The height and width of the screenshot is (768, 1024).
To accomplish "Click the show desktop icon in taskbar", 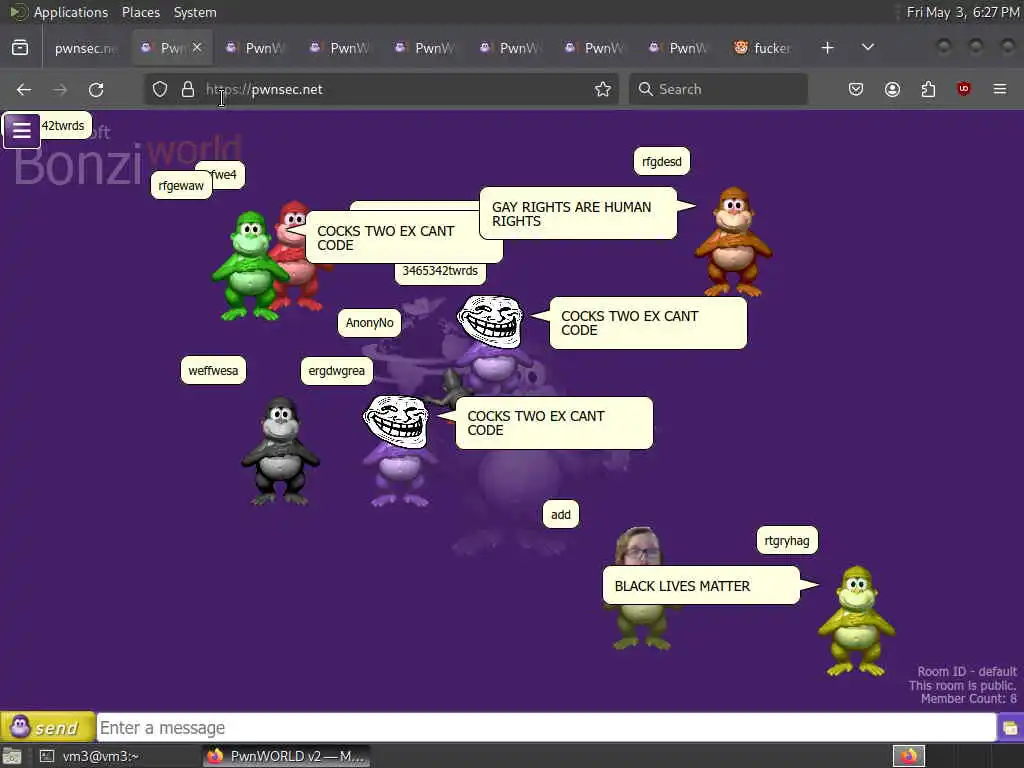I will (x=12, y=756).
